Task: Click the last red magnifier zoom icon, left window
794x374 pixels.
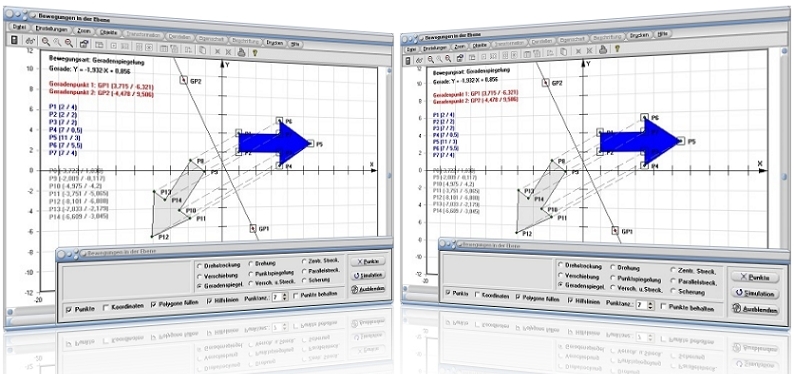Action: tap(68, 44)
